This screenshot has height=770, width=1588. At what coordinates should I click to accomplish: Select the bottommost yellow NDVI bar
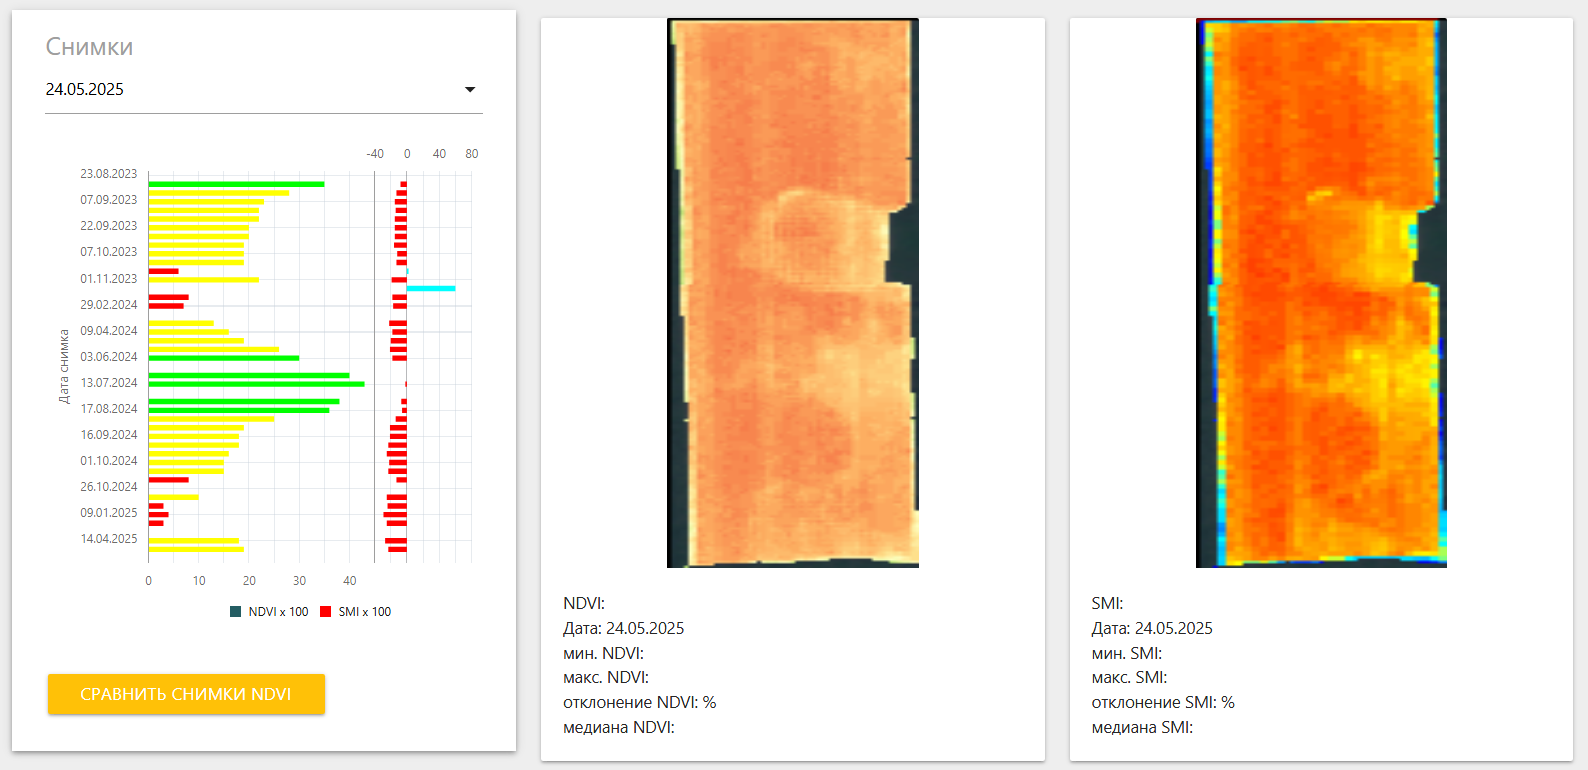196,549
